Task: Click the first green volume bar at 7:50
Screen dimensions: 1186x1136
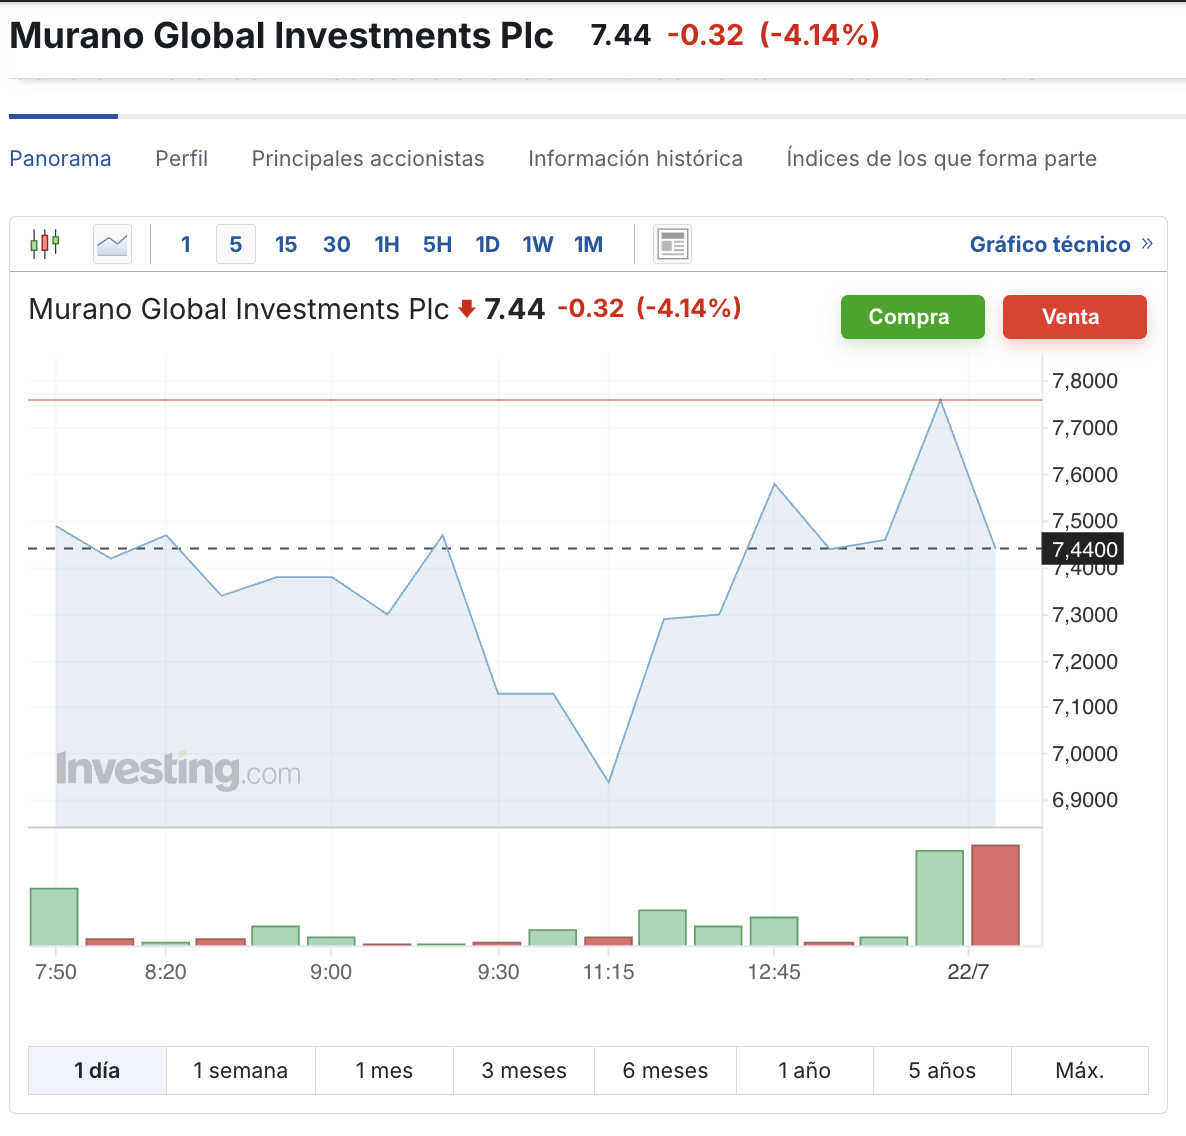Action: click(54, 917)
